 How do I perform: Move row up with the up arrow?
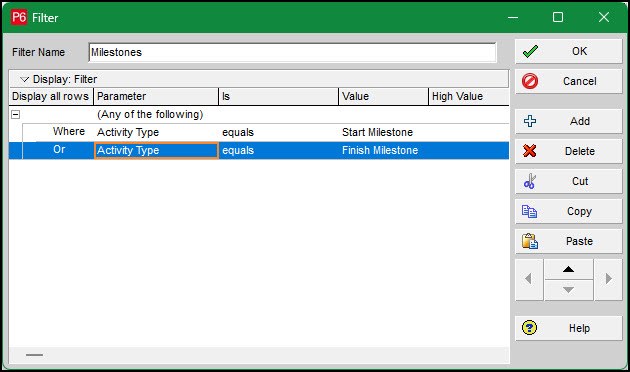(x=569, y=269)
